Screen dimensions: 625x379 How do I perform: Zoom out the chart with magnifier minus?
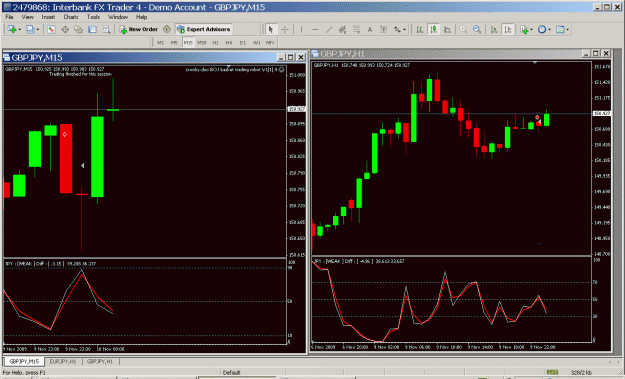[x=477, y=29]
